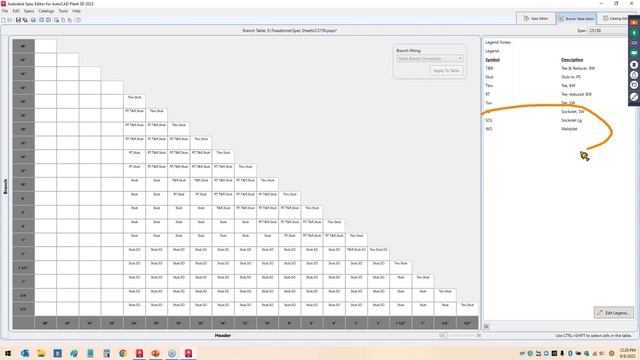The image size is (640, 360).
Task: Click the taskbar clock and date
Action: click(627, 353)
